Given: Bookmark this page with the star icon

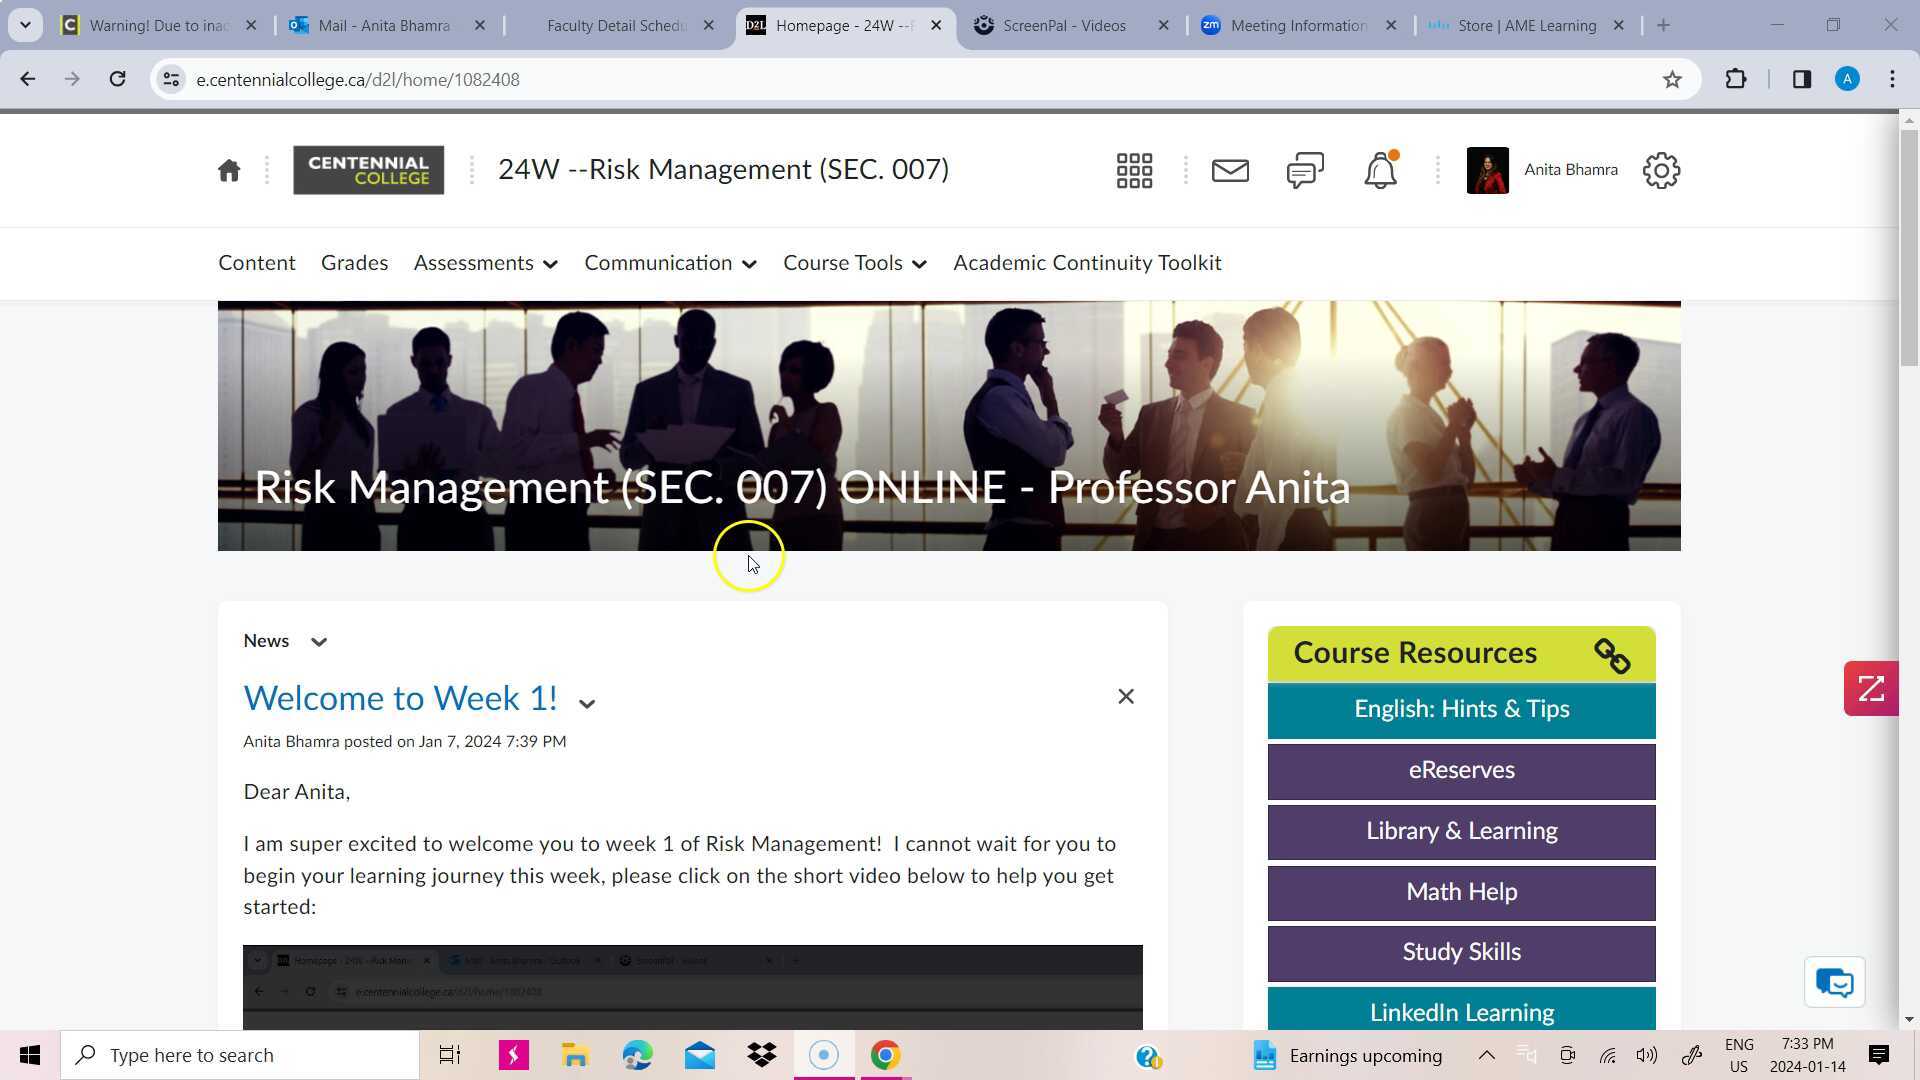Looking at the screenshot, I should pyautogui.click(x=1672, y=79).
